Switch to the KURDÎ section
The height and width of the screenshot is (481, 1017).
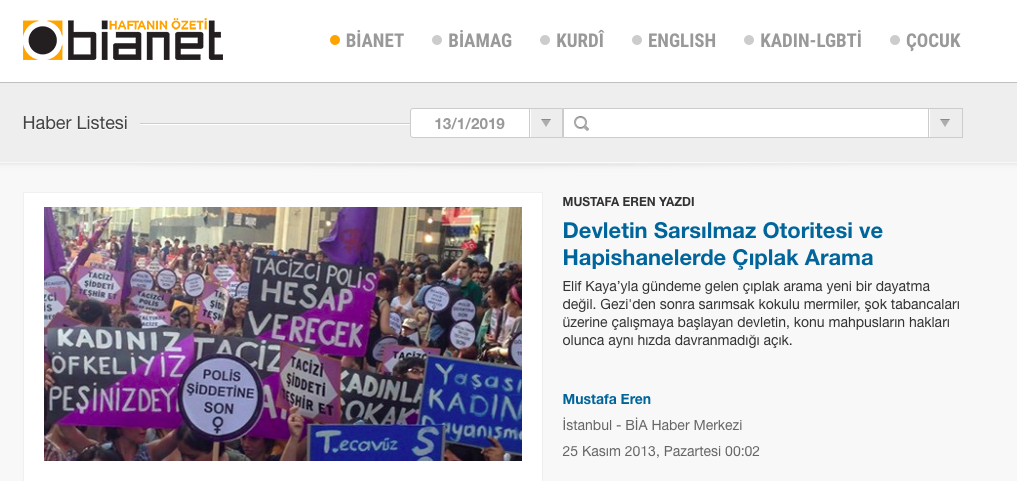pyautogui.click(x=572, y=41)
